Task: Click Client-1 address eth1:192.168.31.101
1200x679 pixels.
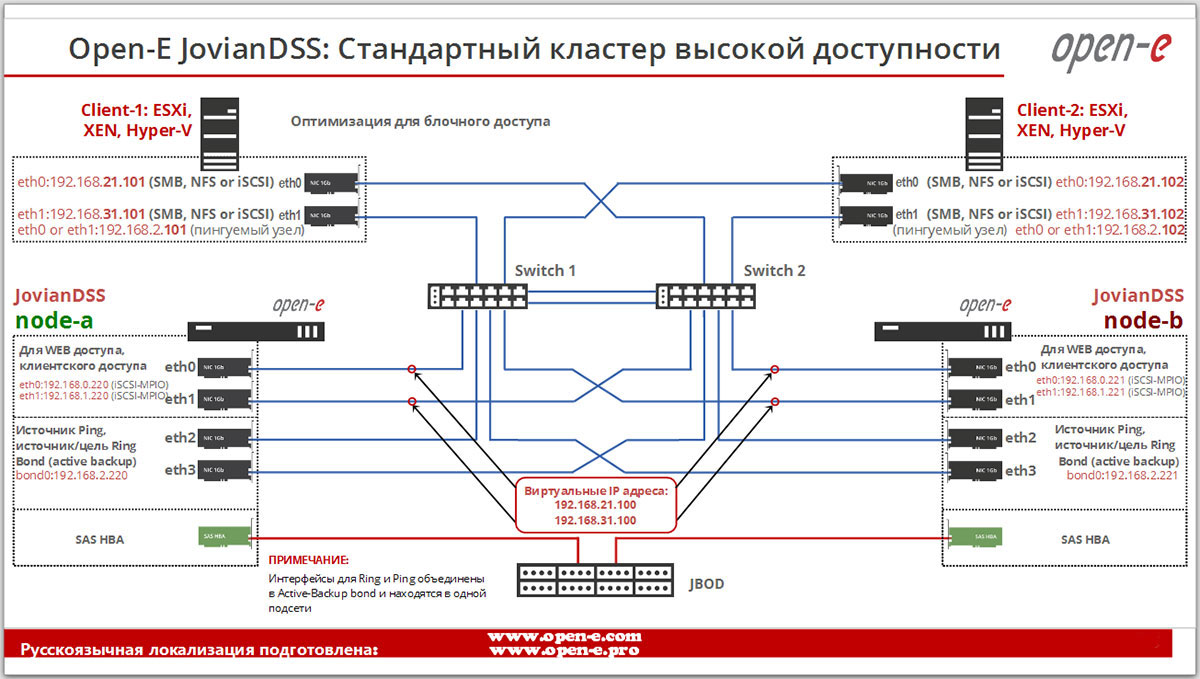Action: point(81,214)
